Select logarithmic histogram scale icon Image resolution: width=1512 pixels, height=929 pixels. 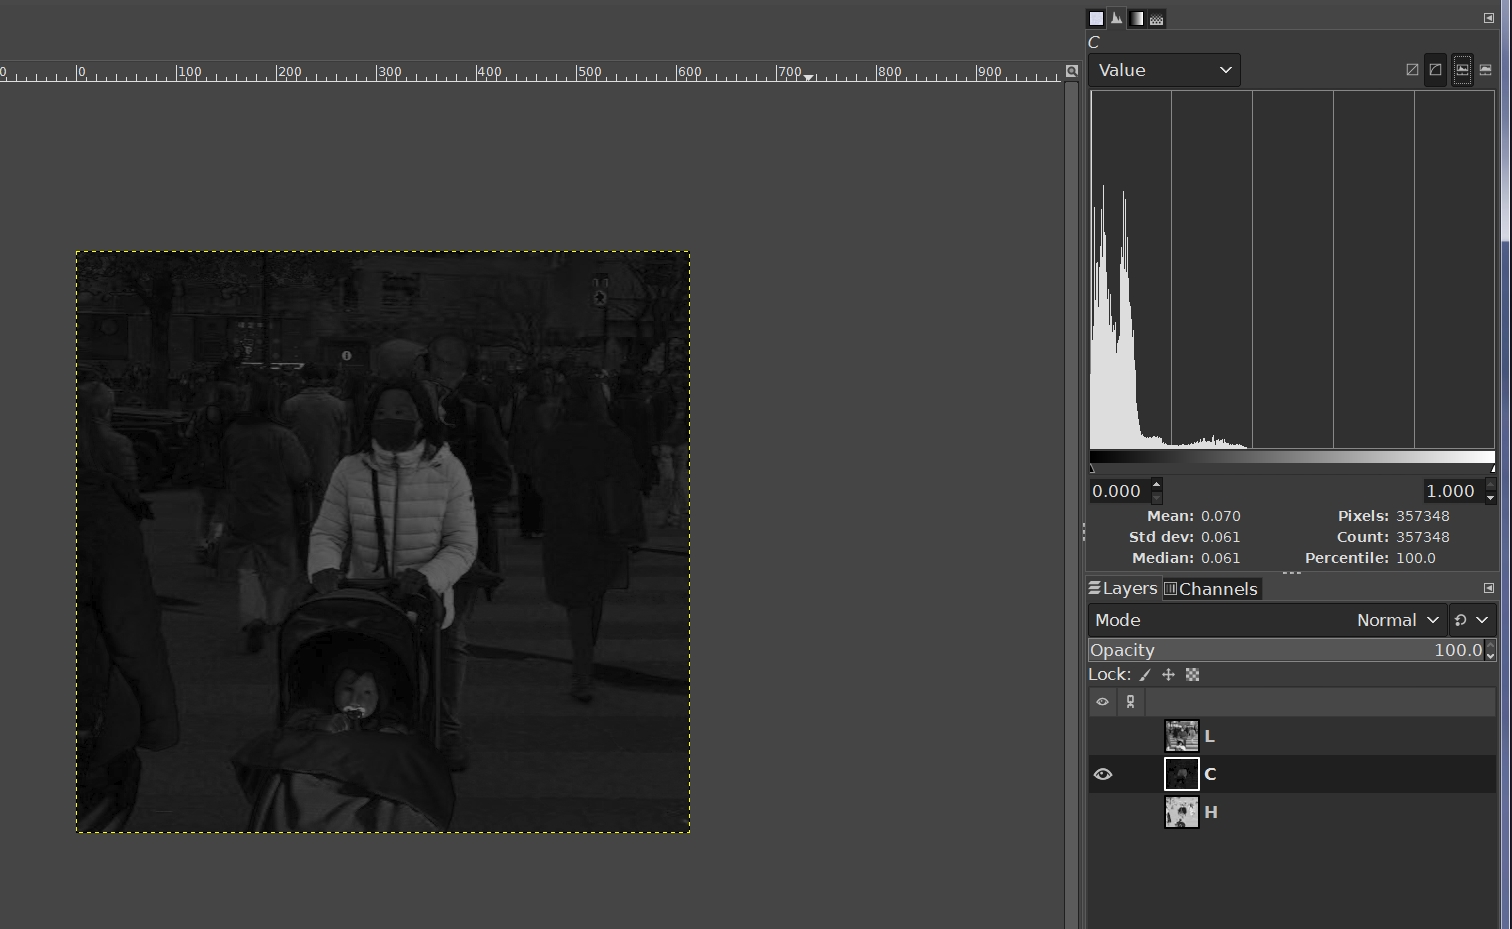point(1435,70)
